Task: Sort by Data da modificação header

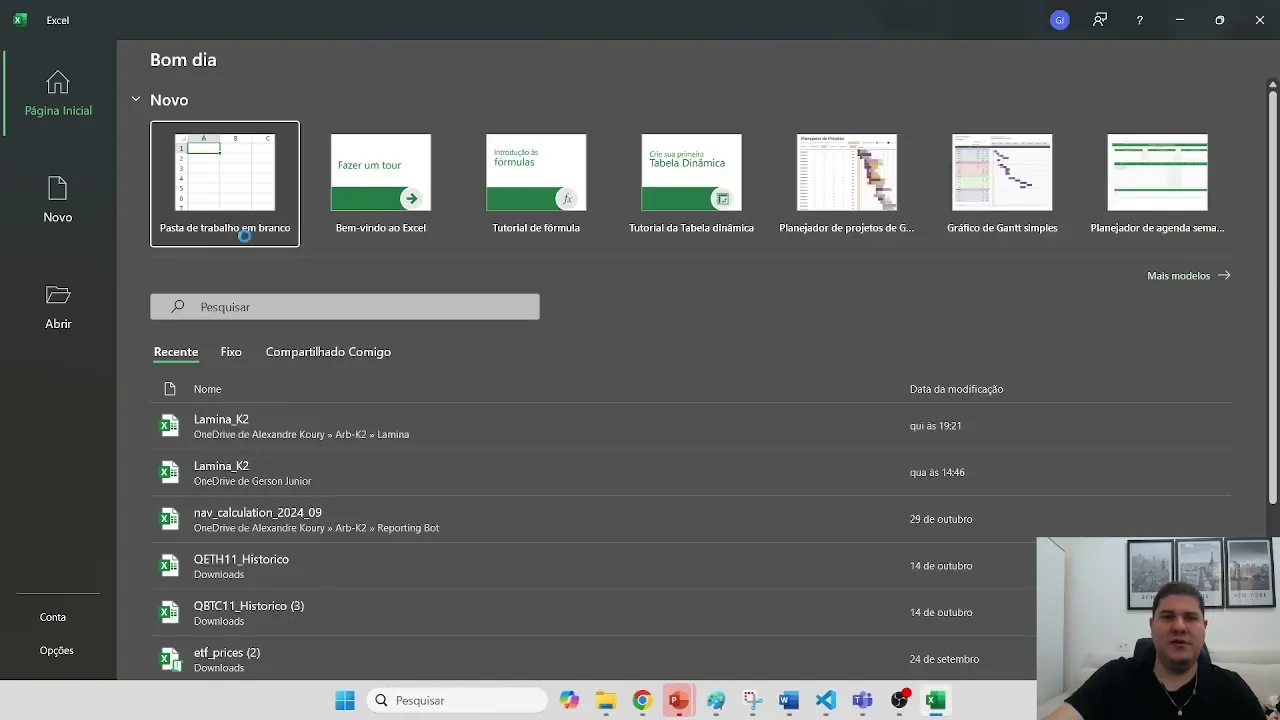Action: pyautogui.click(x=956, y=389)
